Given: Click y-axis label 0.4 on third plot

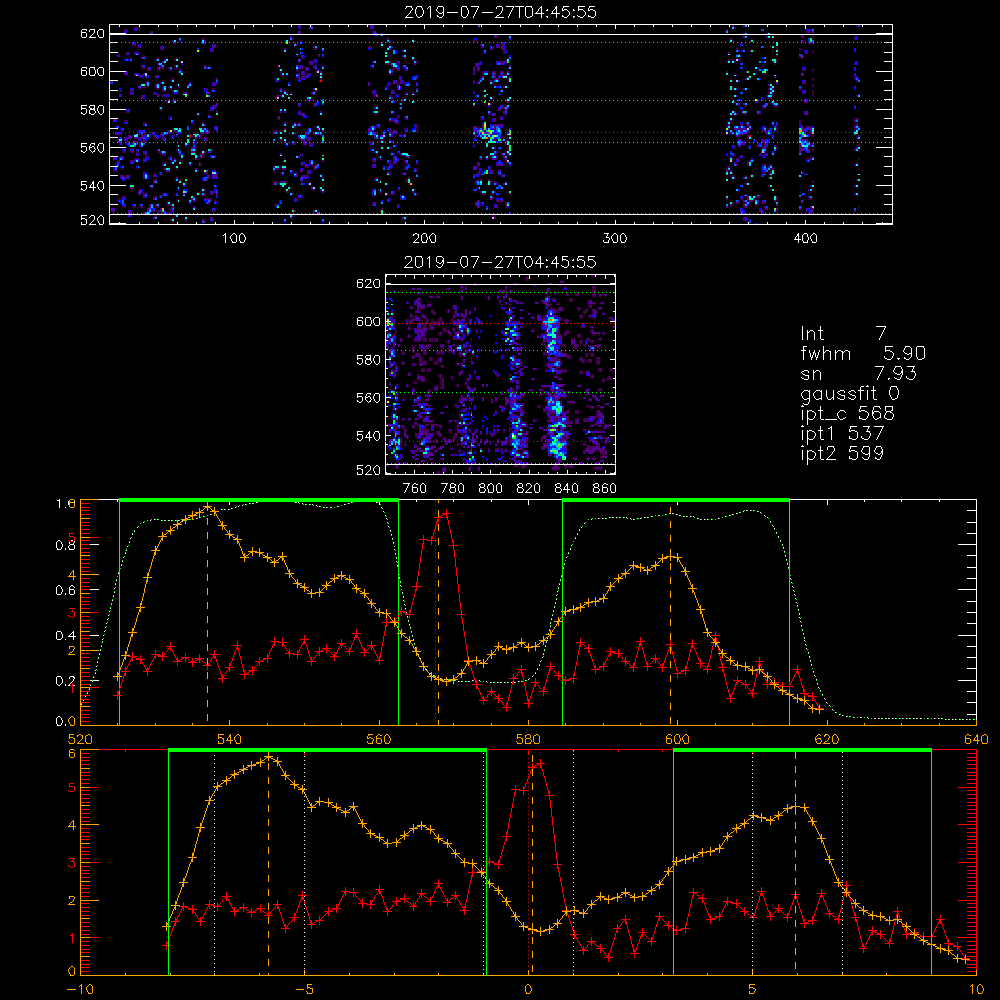Looking at the screenshot, I should 65,636.
